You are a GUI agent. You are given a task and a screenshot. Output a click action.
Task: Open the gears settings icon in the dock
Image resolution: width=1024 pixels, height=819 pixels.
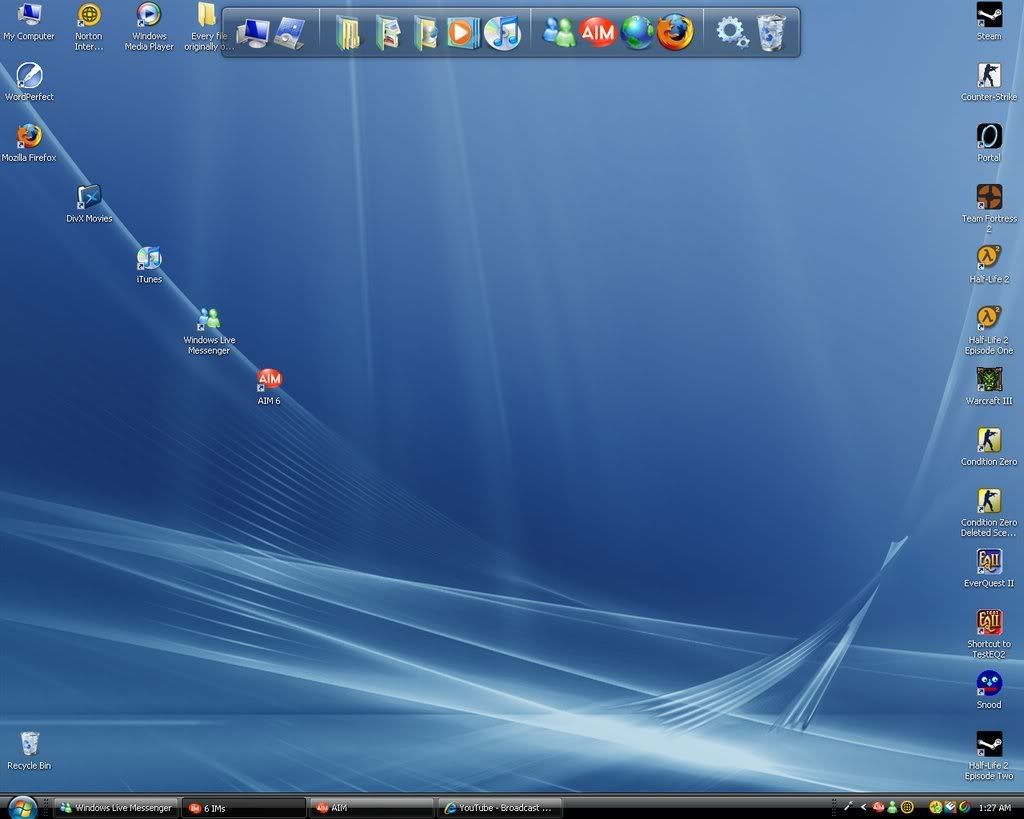[x=731, y=32]
